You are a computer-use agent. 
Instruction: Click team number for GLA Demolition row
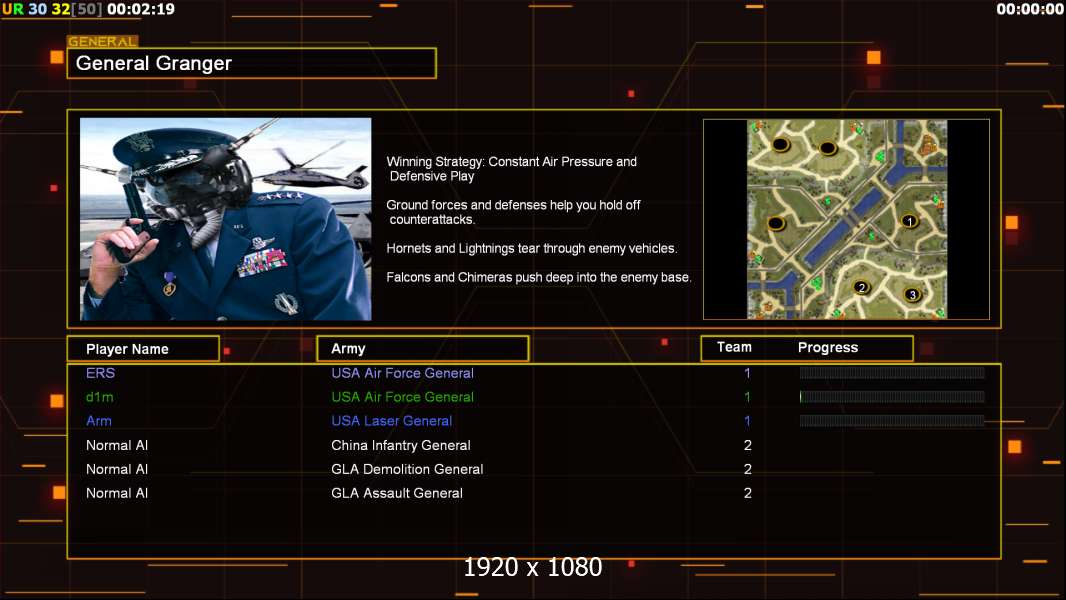748,469
